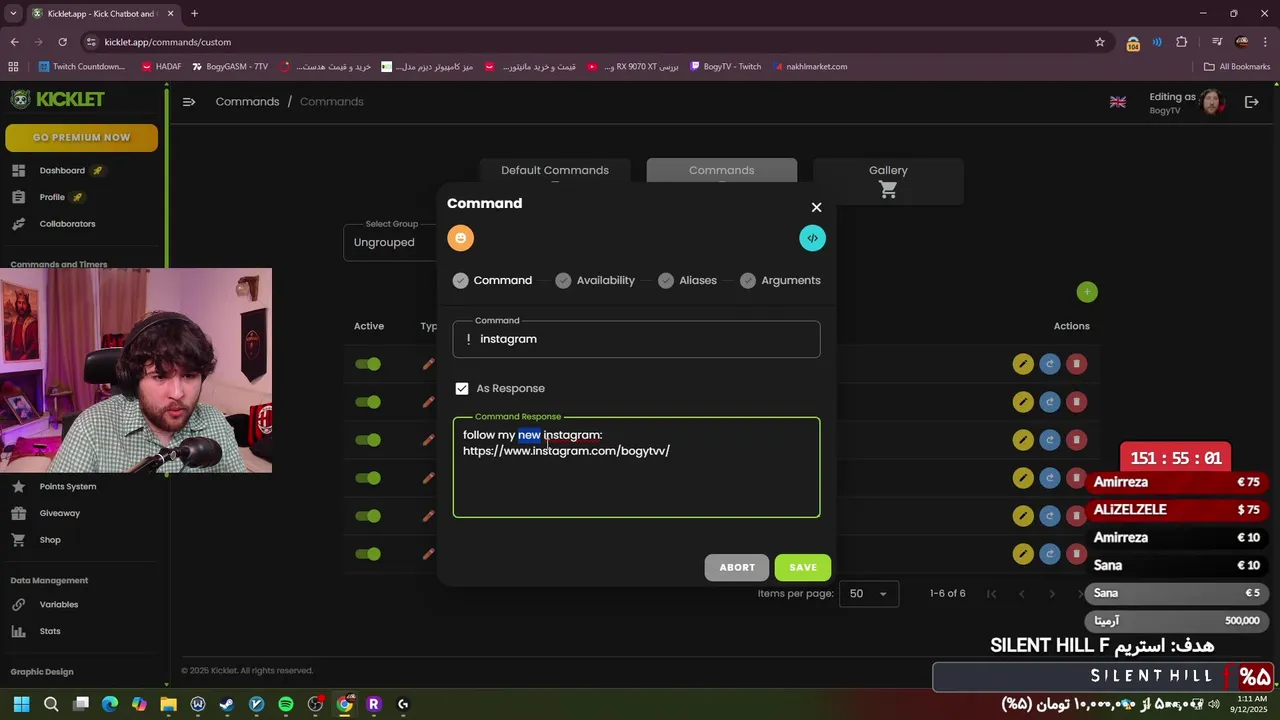
Task: Reload the page
Action: pos(62,42)
